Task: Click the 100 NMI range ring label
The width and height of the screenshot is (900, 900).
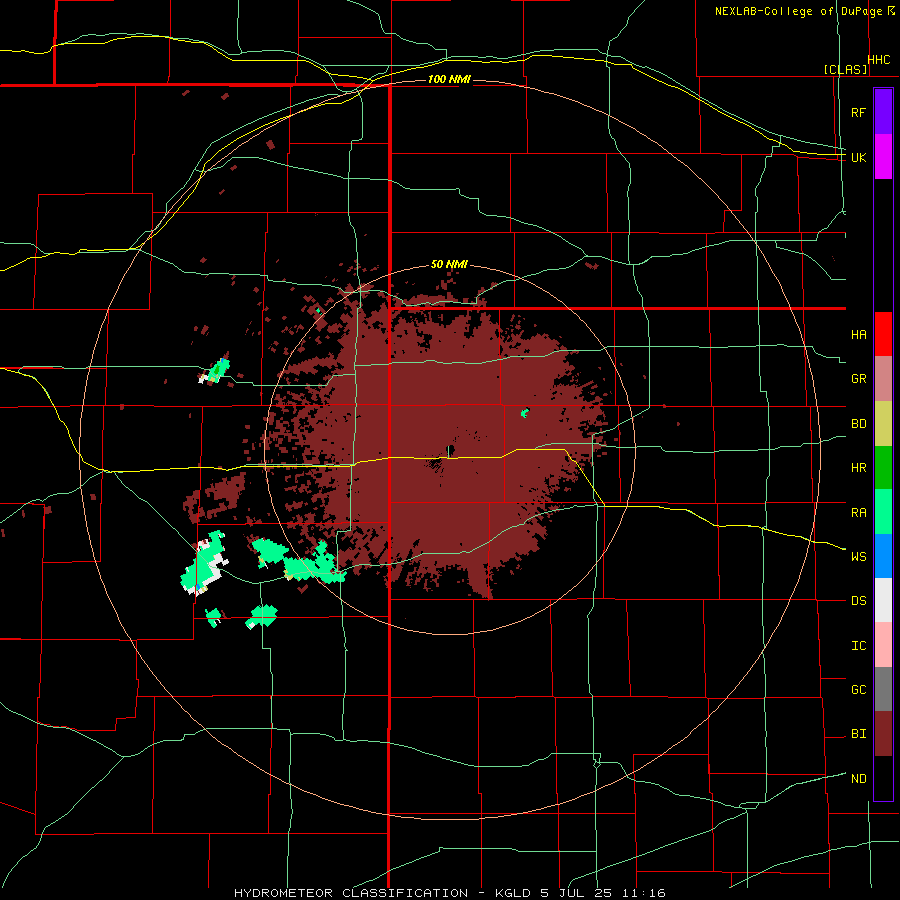Action: pos(449,79)
